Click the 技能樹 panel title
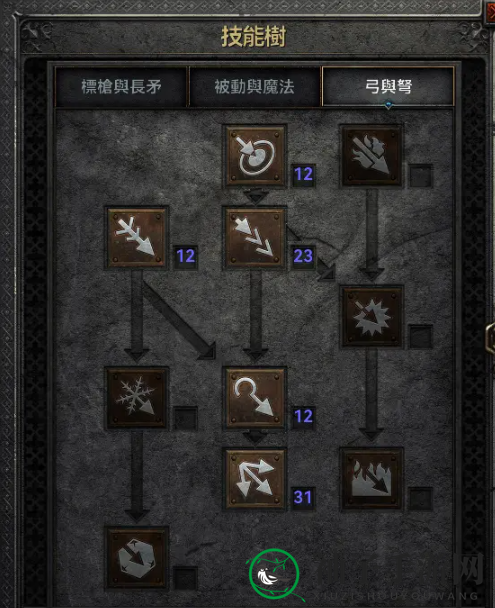Image resolution: width=495 pixels, height=608 pixels. [254, 36]
